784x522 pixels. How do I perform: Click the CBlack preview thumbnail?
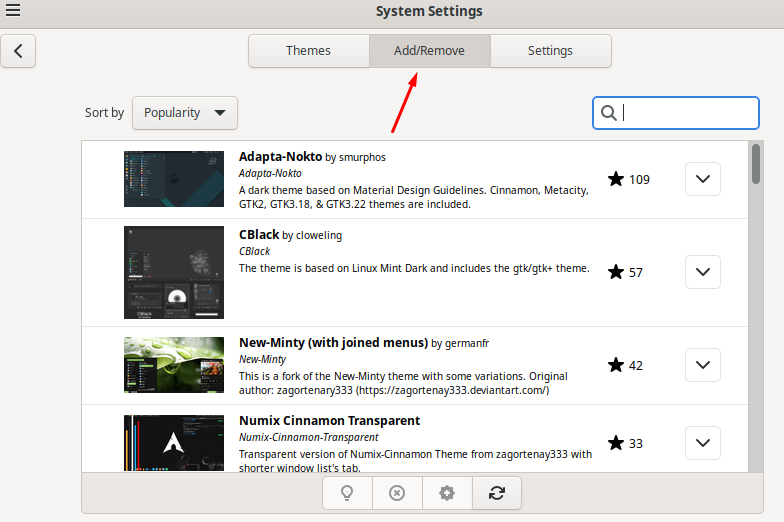[x=174, y=272]
